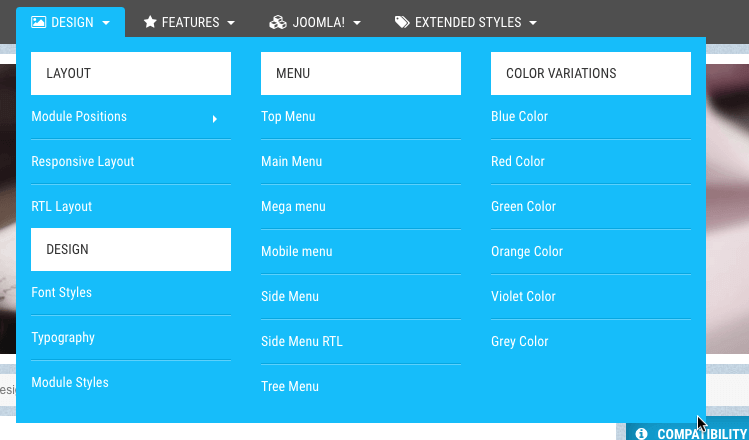Go to the Tree Menu page
This screenshot has height=440, width=749.
pyautogui.click(x=290, y=387)
